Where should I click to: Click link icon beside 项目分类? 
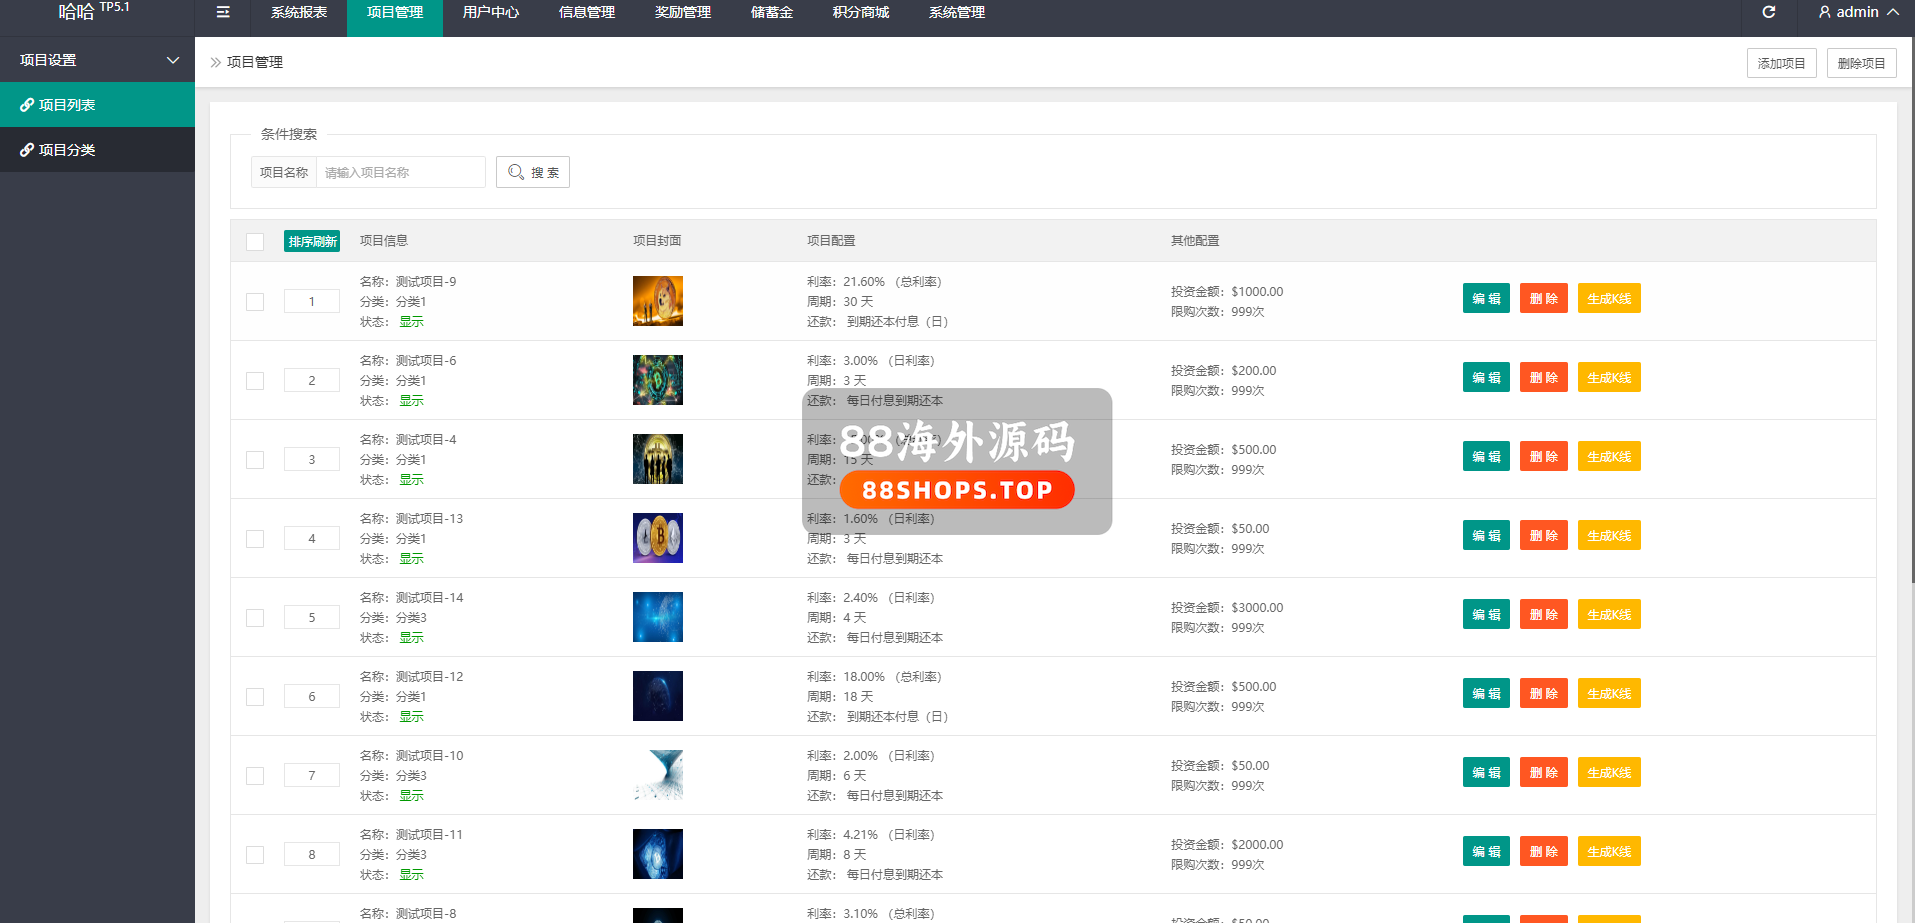[x=27, y=150]
